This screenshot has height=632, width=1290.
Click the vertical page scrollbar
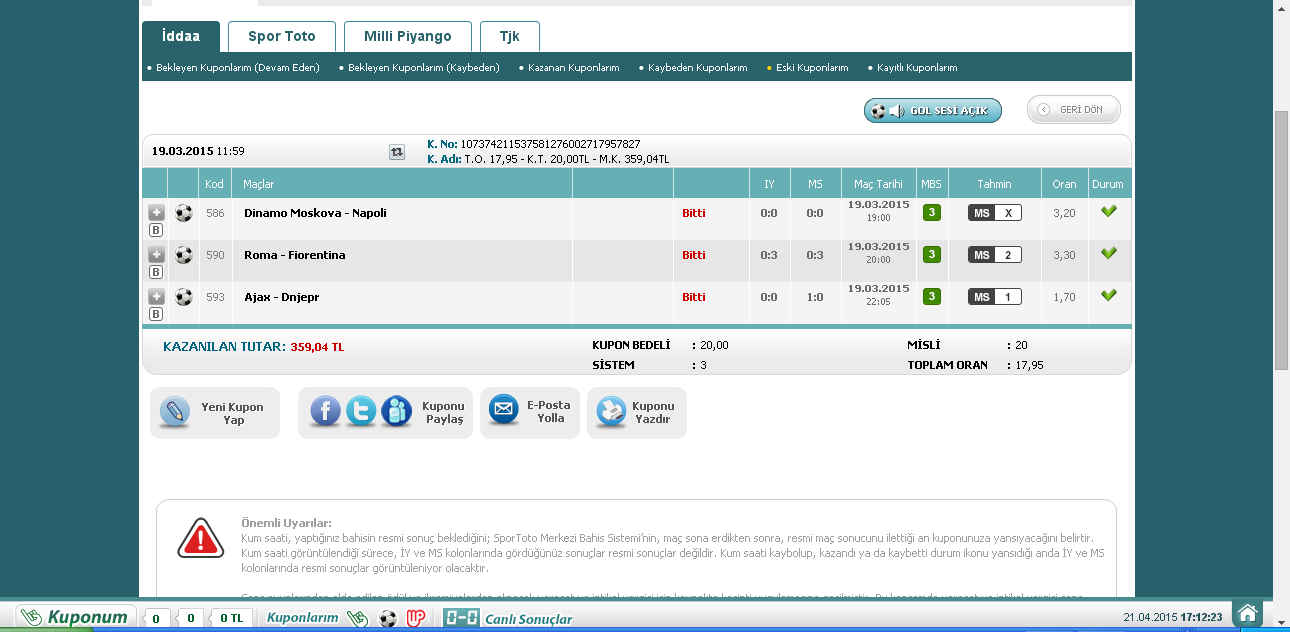1281,240
